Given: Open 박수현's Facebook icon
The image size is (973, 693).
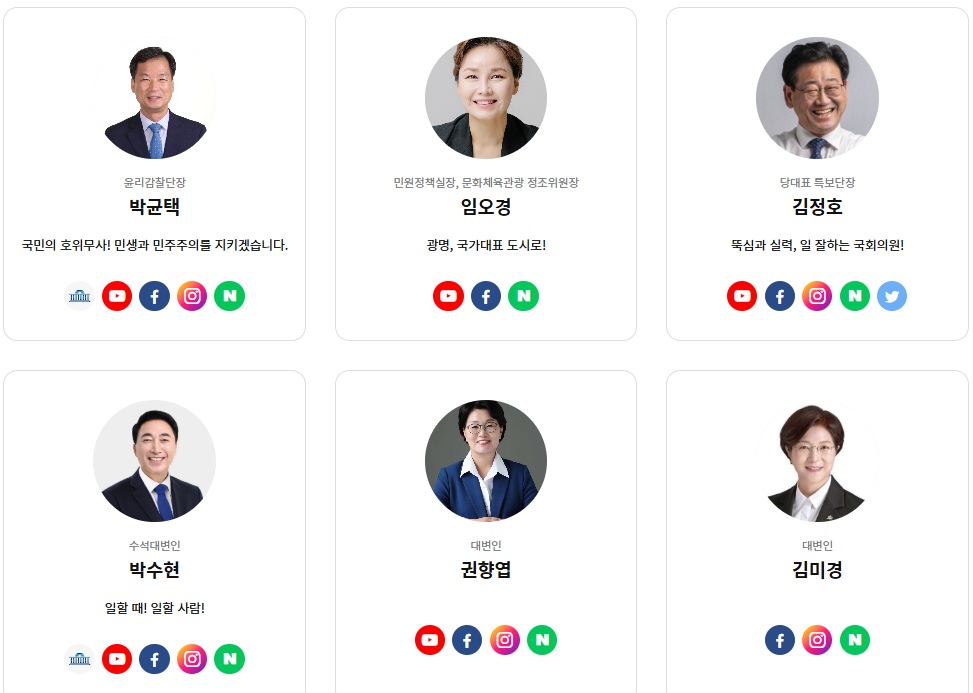Looking at the screenshot, I should pyautogui.click(x=155, y=659).
